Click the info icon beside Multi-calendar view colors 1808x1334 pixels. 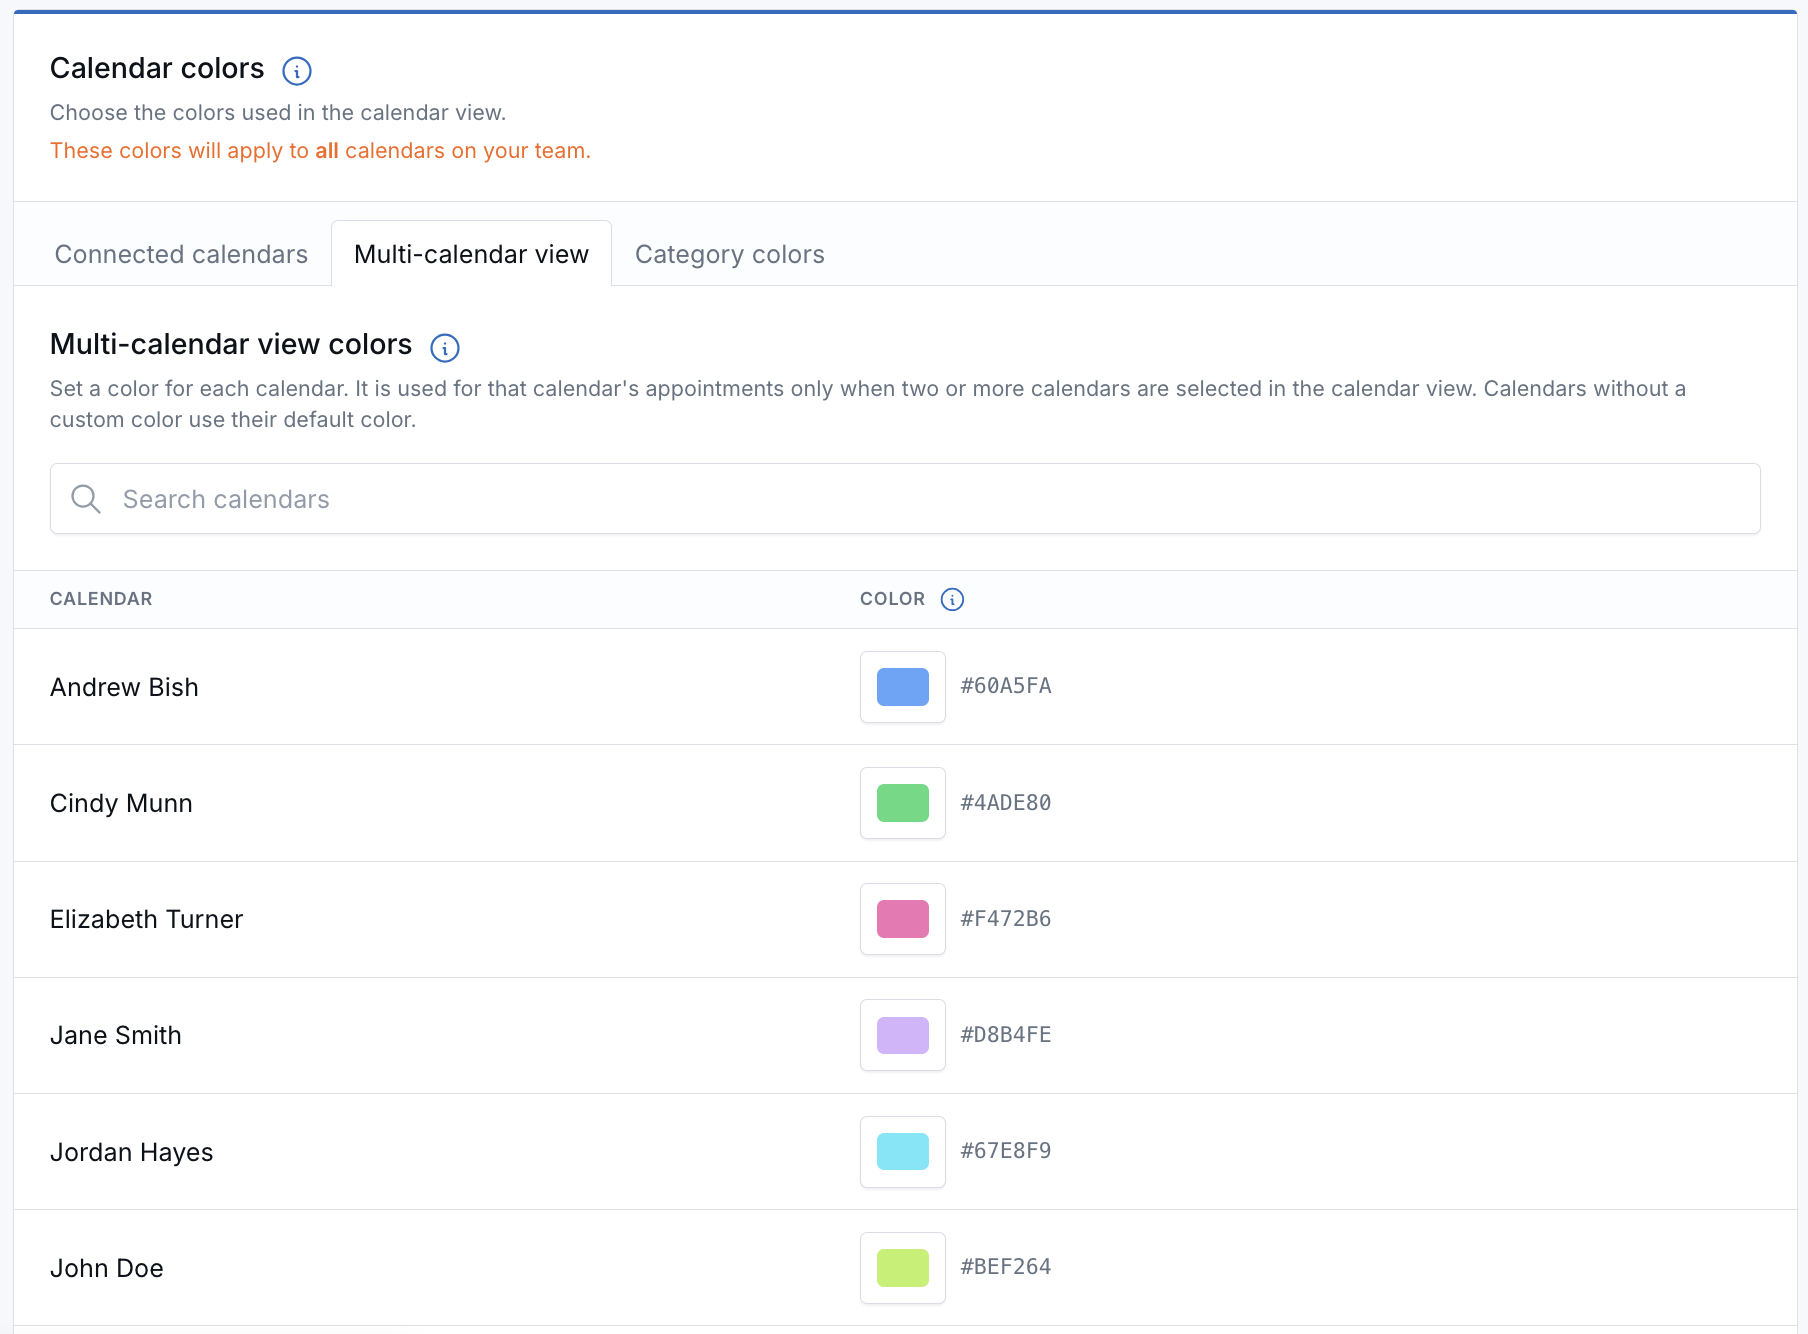click(x=445, y=348)
